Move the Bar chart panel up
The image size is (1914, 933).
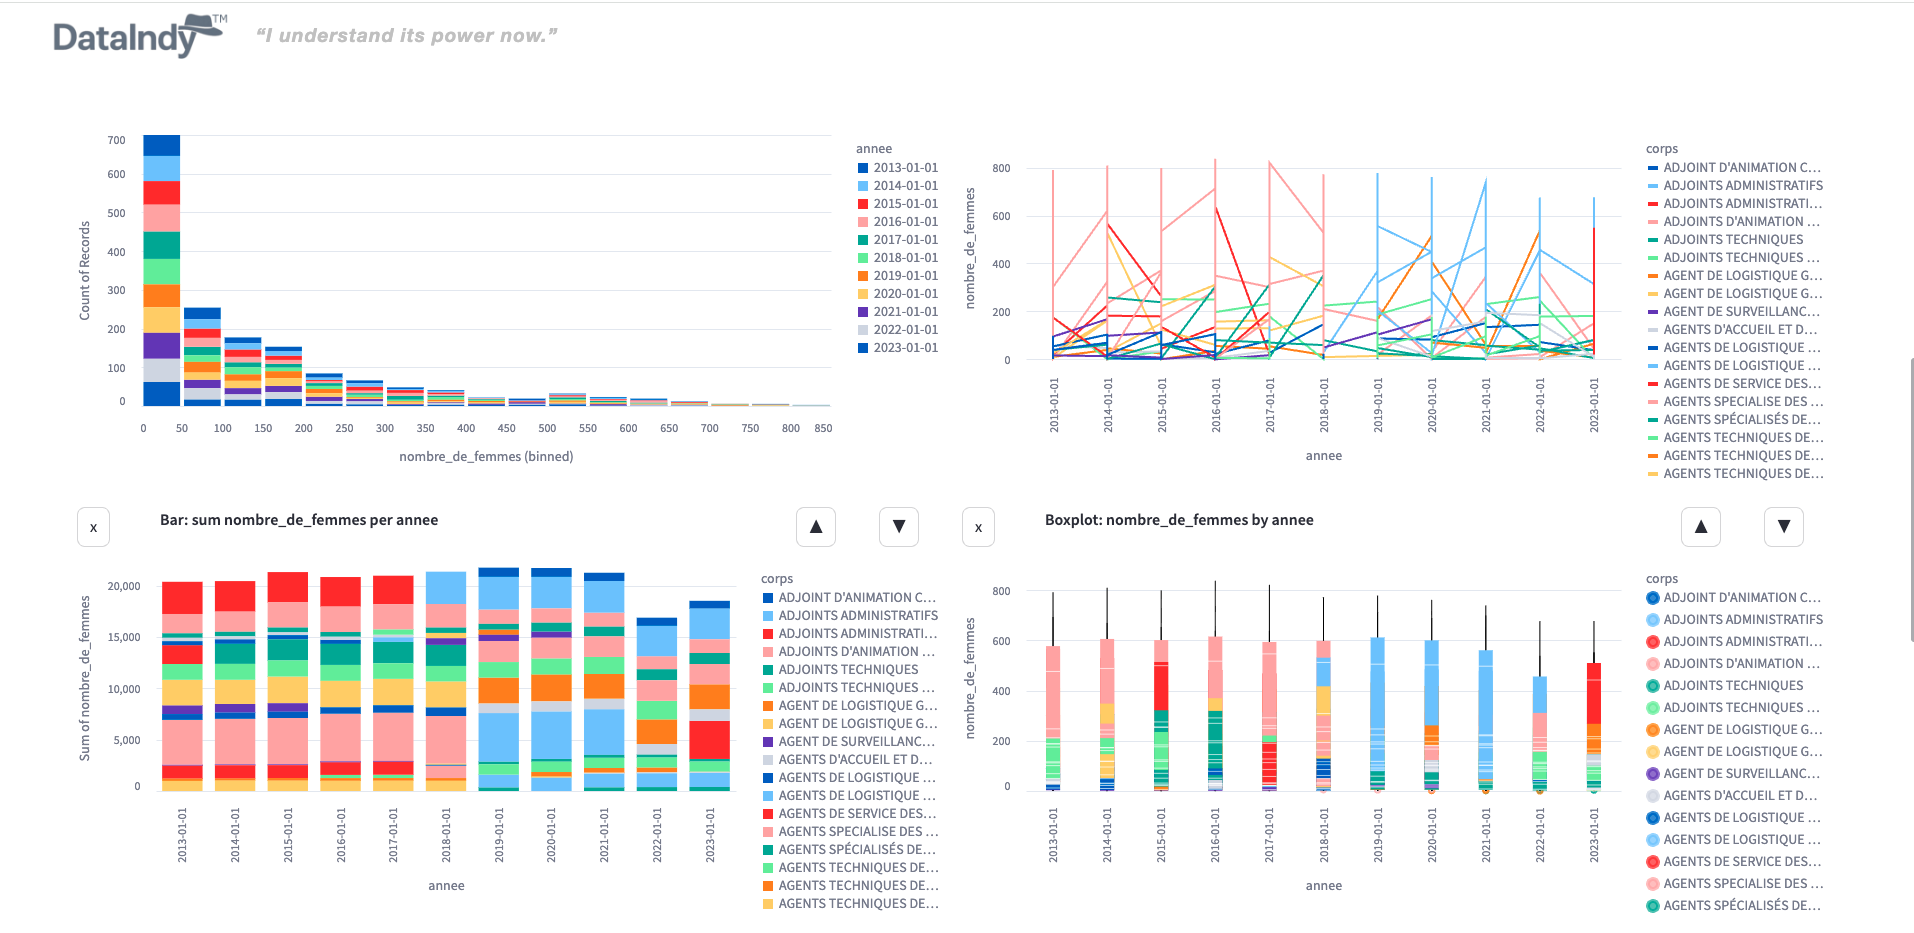815,527
